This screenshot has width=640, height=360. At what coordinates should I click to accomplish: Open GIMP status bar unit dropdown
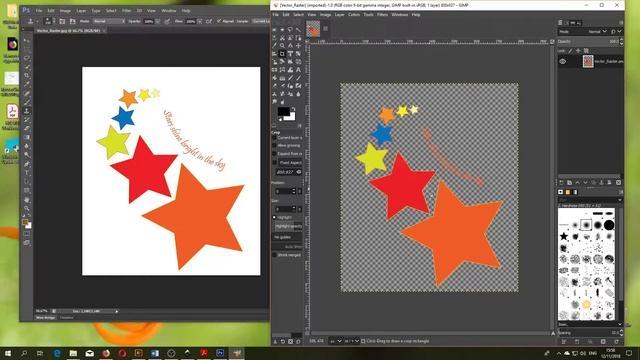[336, 341]
